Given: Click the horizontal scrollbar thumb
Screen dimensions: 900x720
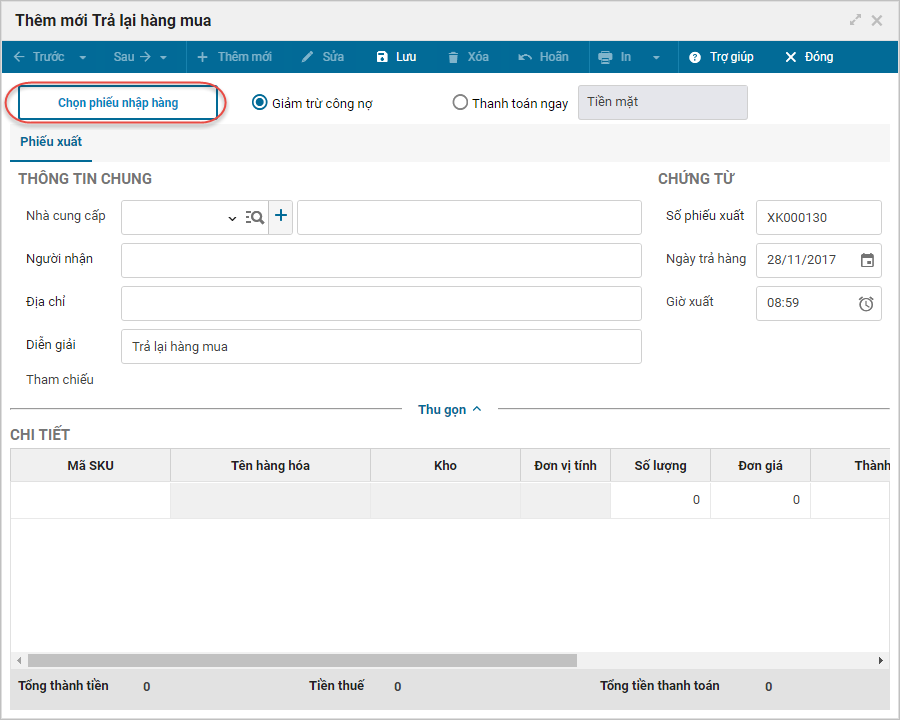Looking at the screenshot, I should [x=302, y=660].
